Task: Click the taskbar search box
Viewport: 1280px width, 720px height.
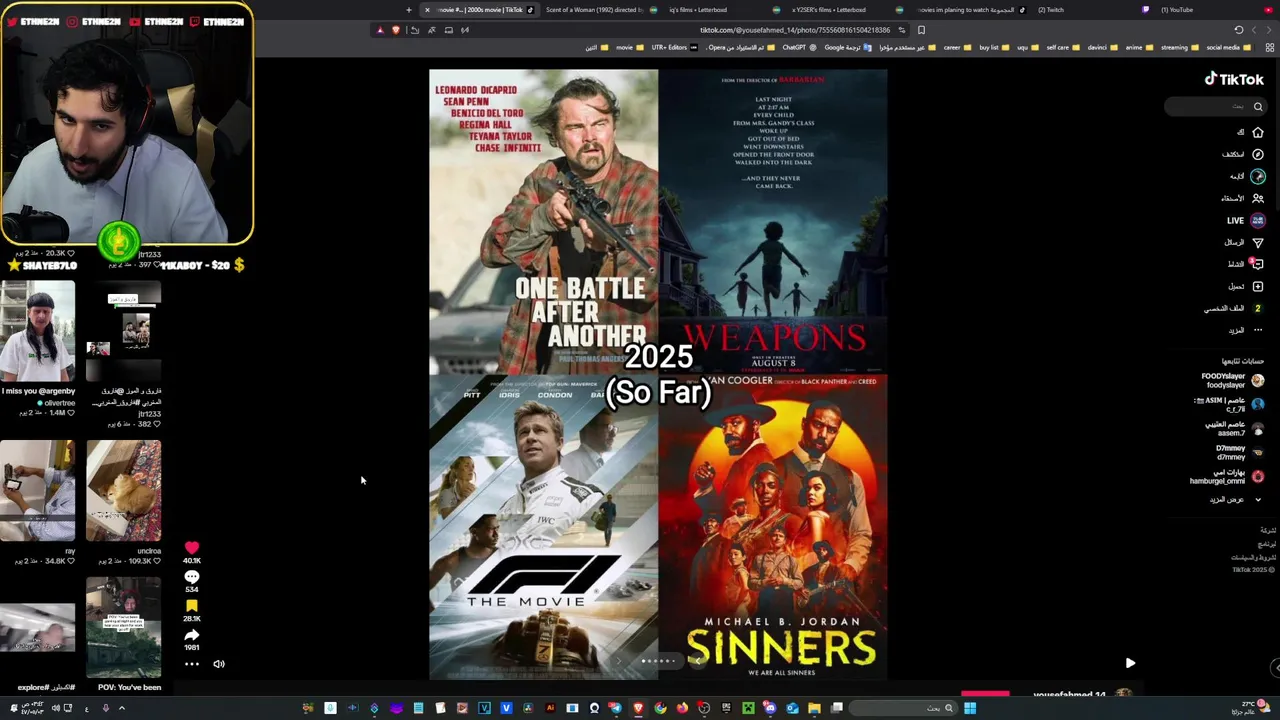Action: tap(905, 708)
